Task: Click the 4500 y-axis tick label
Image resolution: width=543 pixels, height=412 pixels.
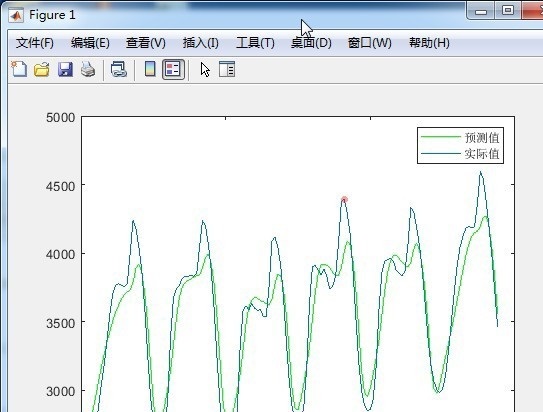Action: 61,186
